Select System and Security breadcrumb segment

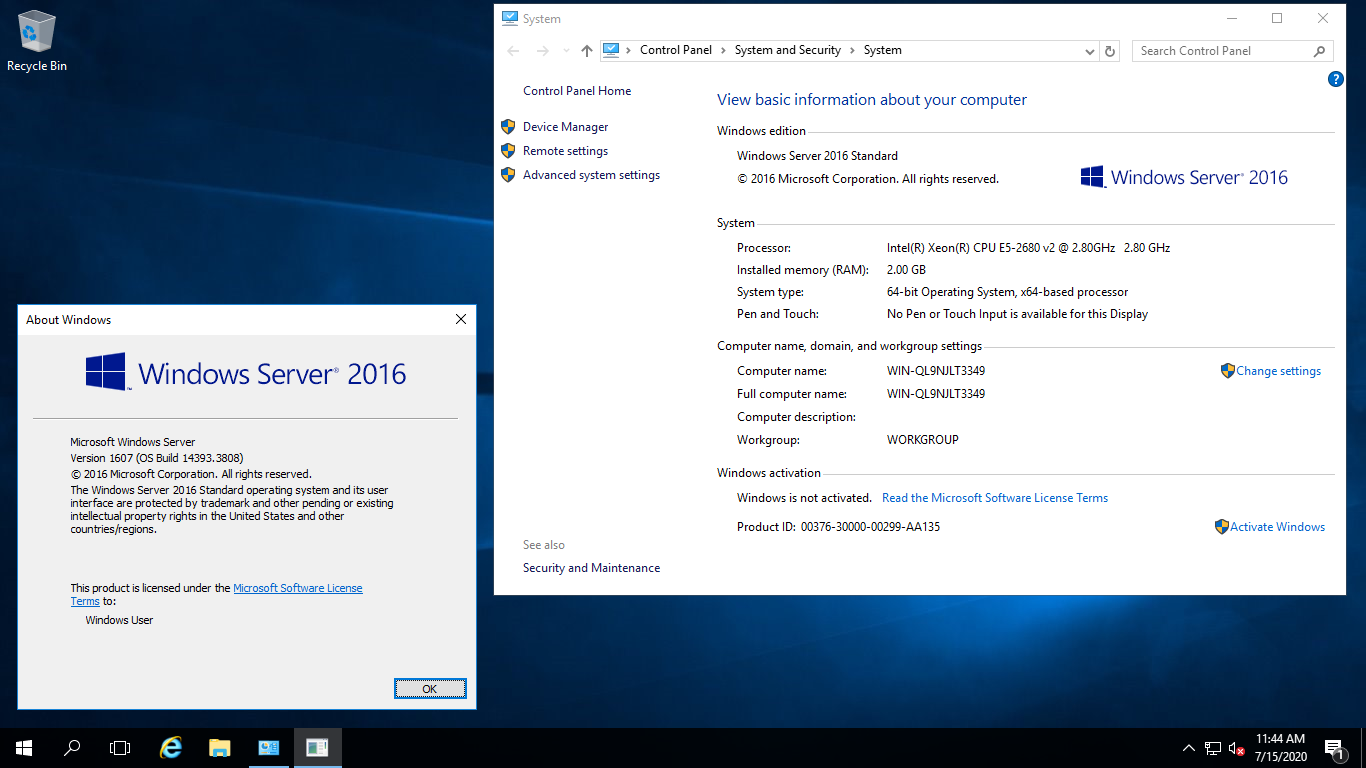click(787, 50)
